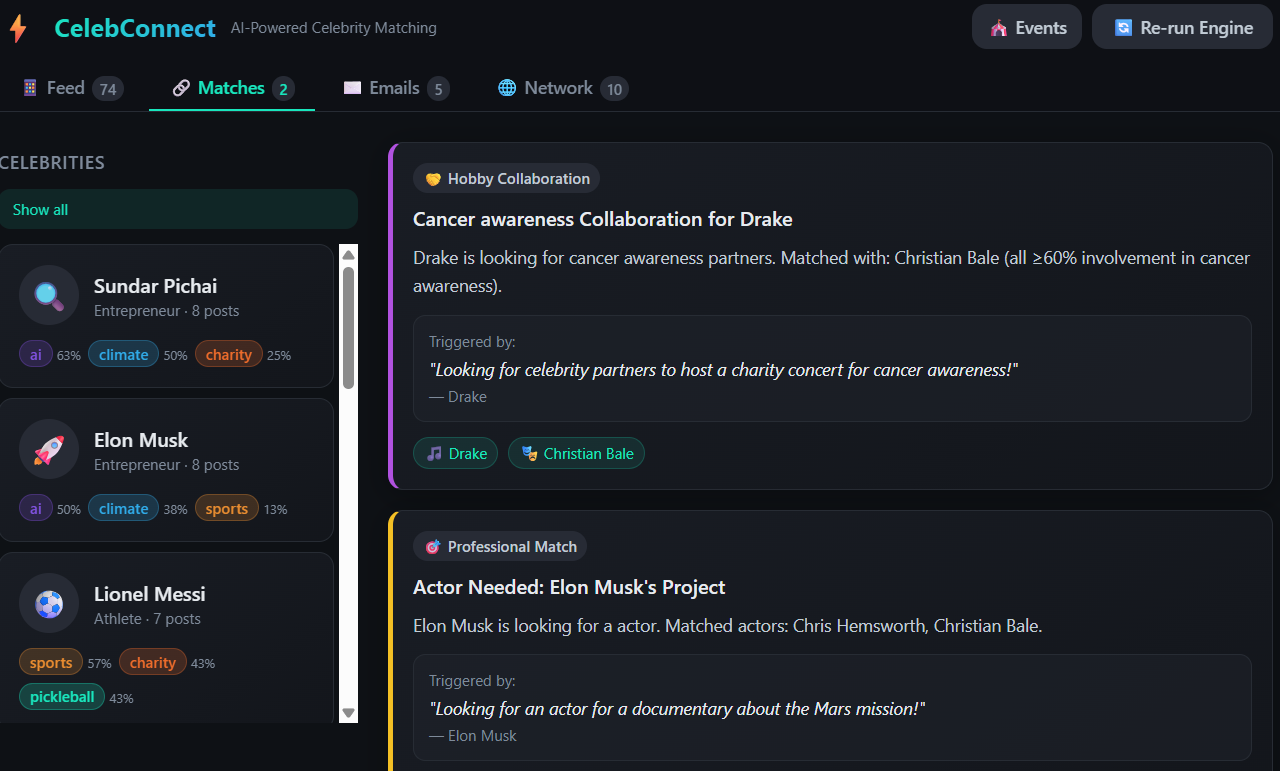The height and width of the screenshot is (771, 1280).
Task: Click Elon Musk's climate tag
Action: click(x=123, y=509)
